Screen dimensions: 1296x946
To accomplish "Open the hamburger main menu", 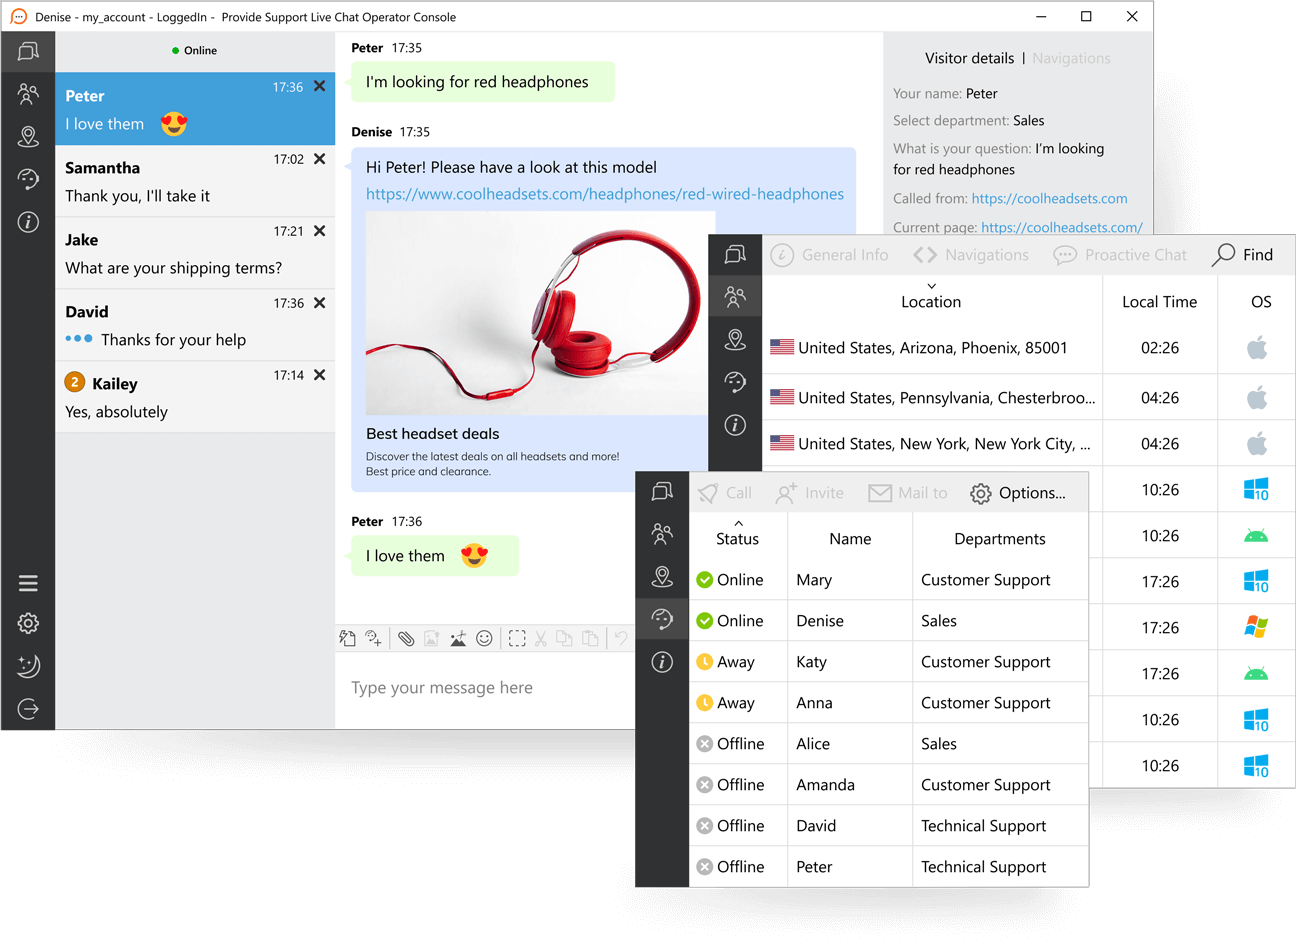I will tap(28, 582).
